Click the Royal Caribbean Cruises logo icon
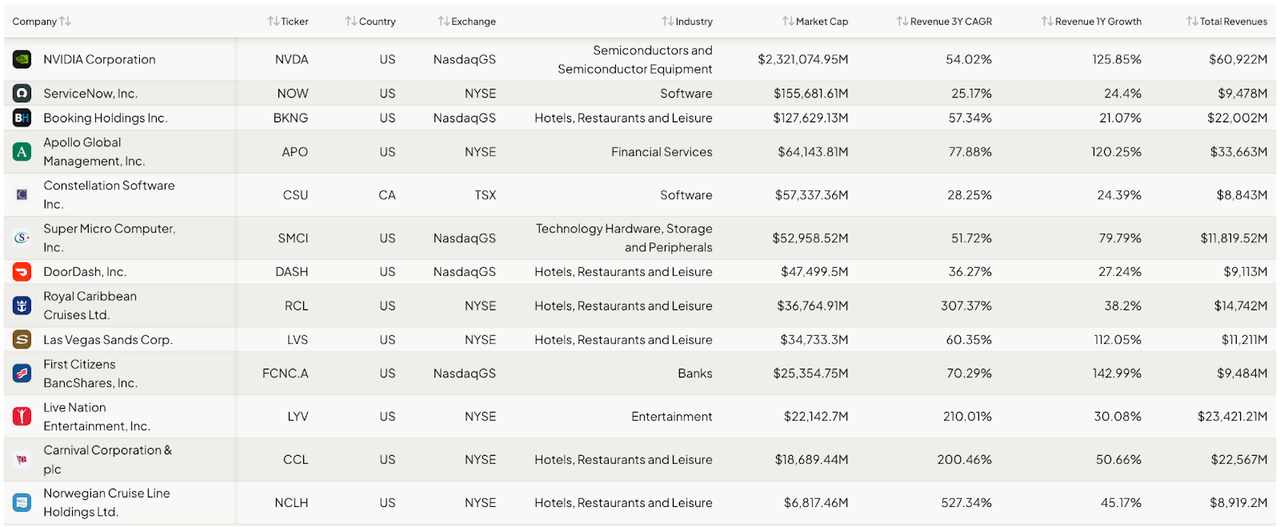 click(21, 306)
